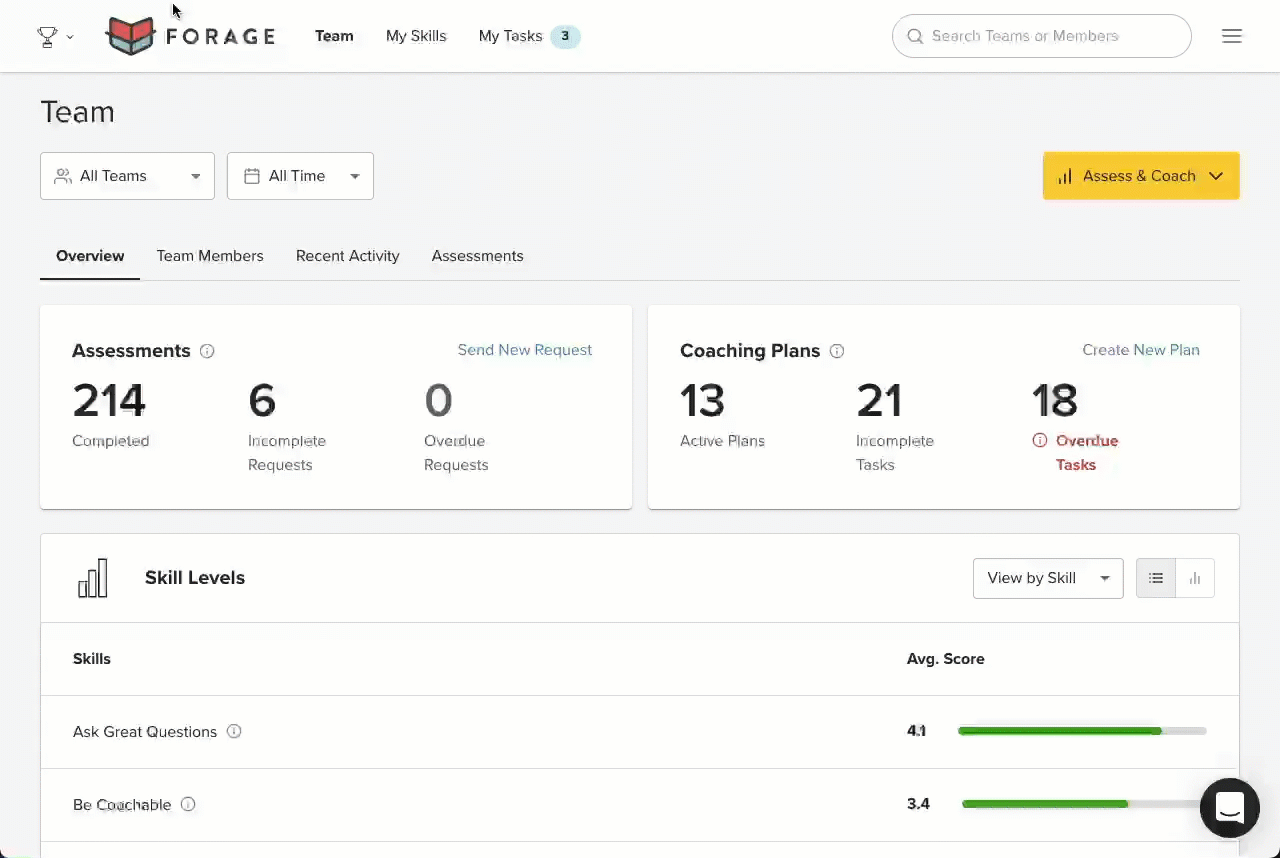1280x858 pixels.
Task: Click the Search Teams or Members field
Action: [1042, 36]
